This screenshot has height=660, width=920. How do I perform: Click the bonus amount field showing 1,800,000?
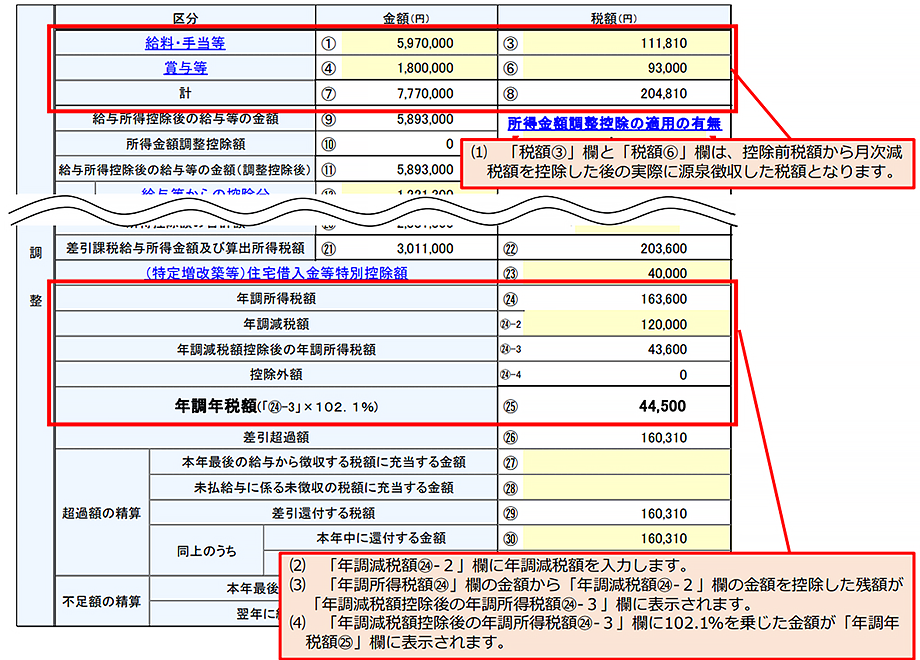(420, 69)
